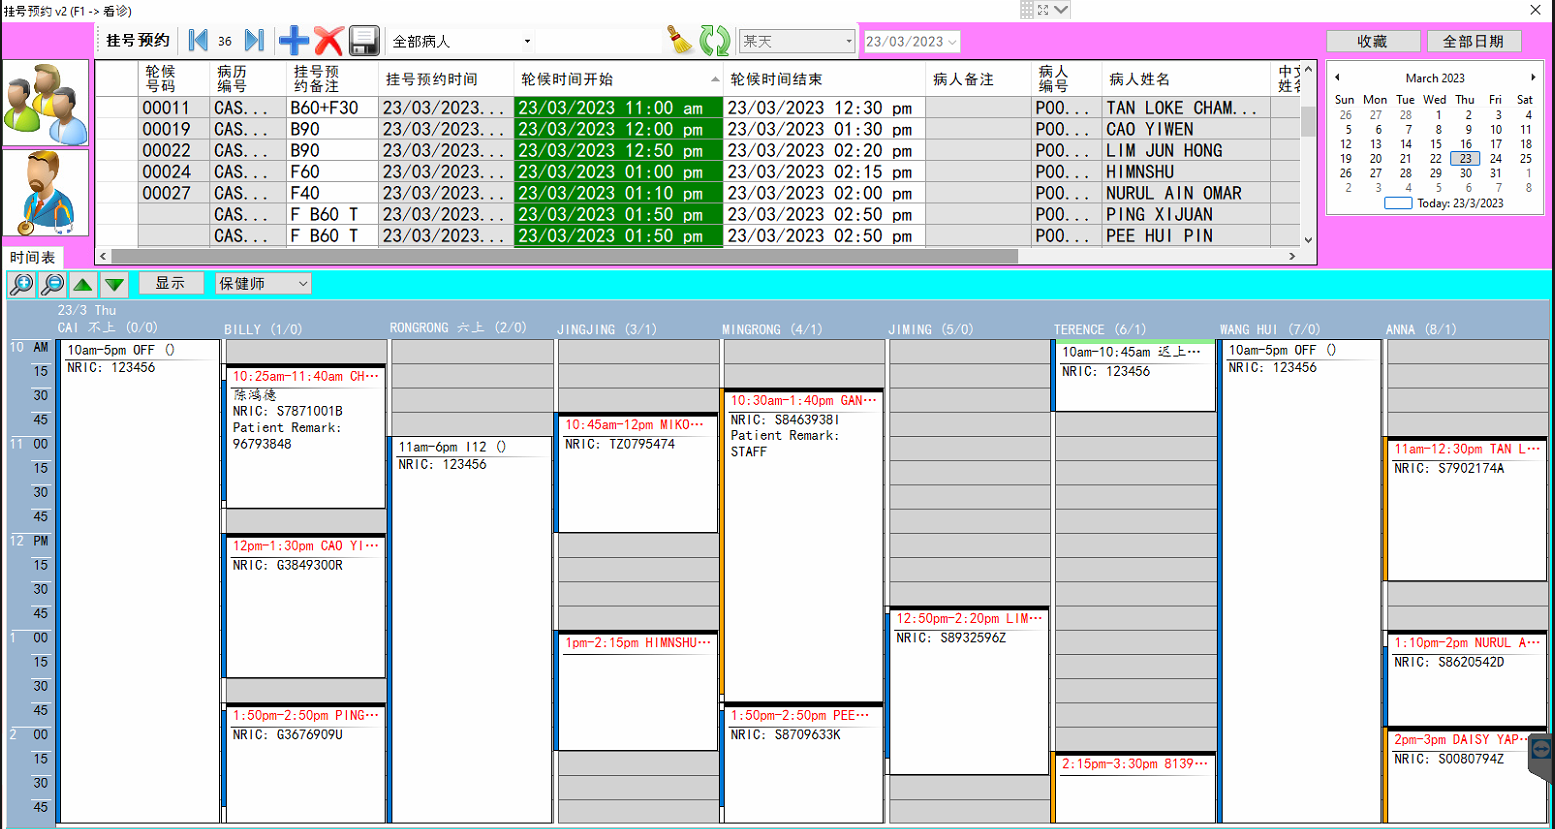Click the zoom in magnifier icon

(x=21, y=284)
